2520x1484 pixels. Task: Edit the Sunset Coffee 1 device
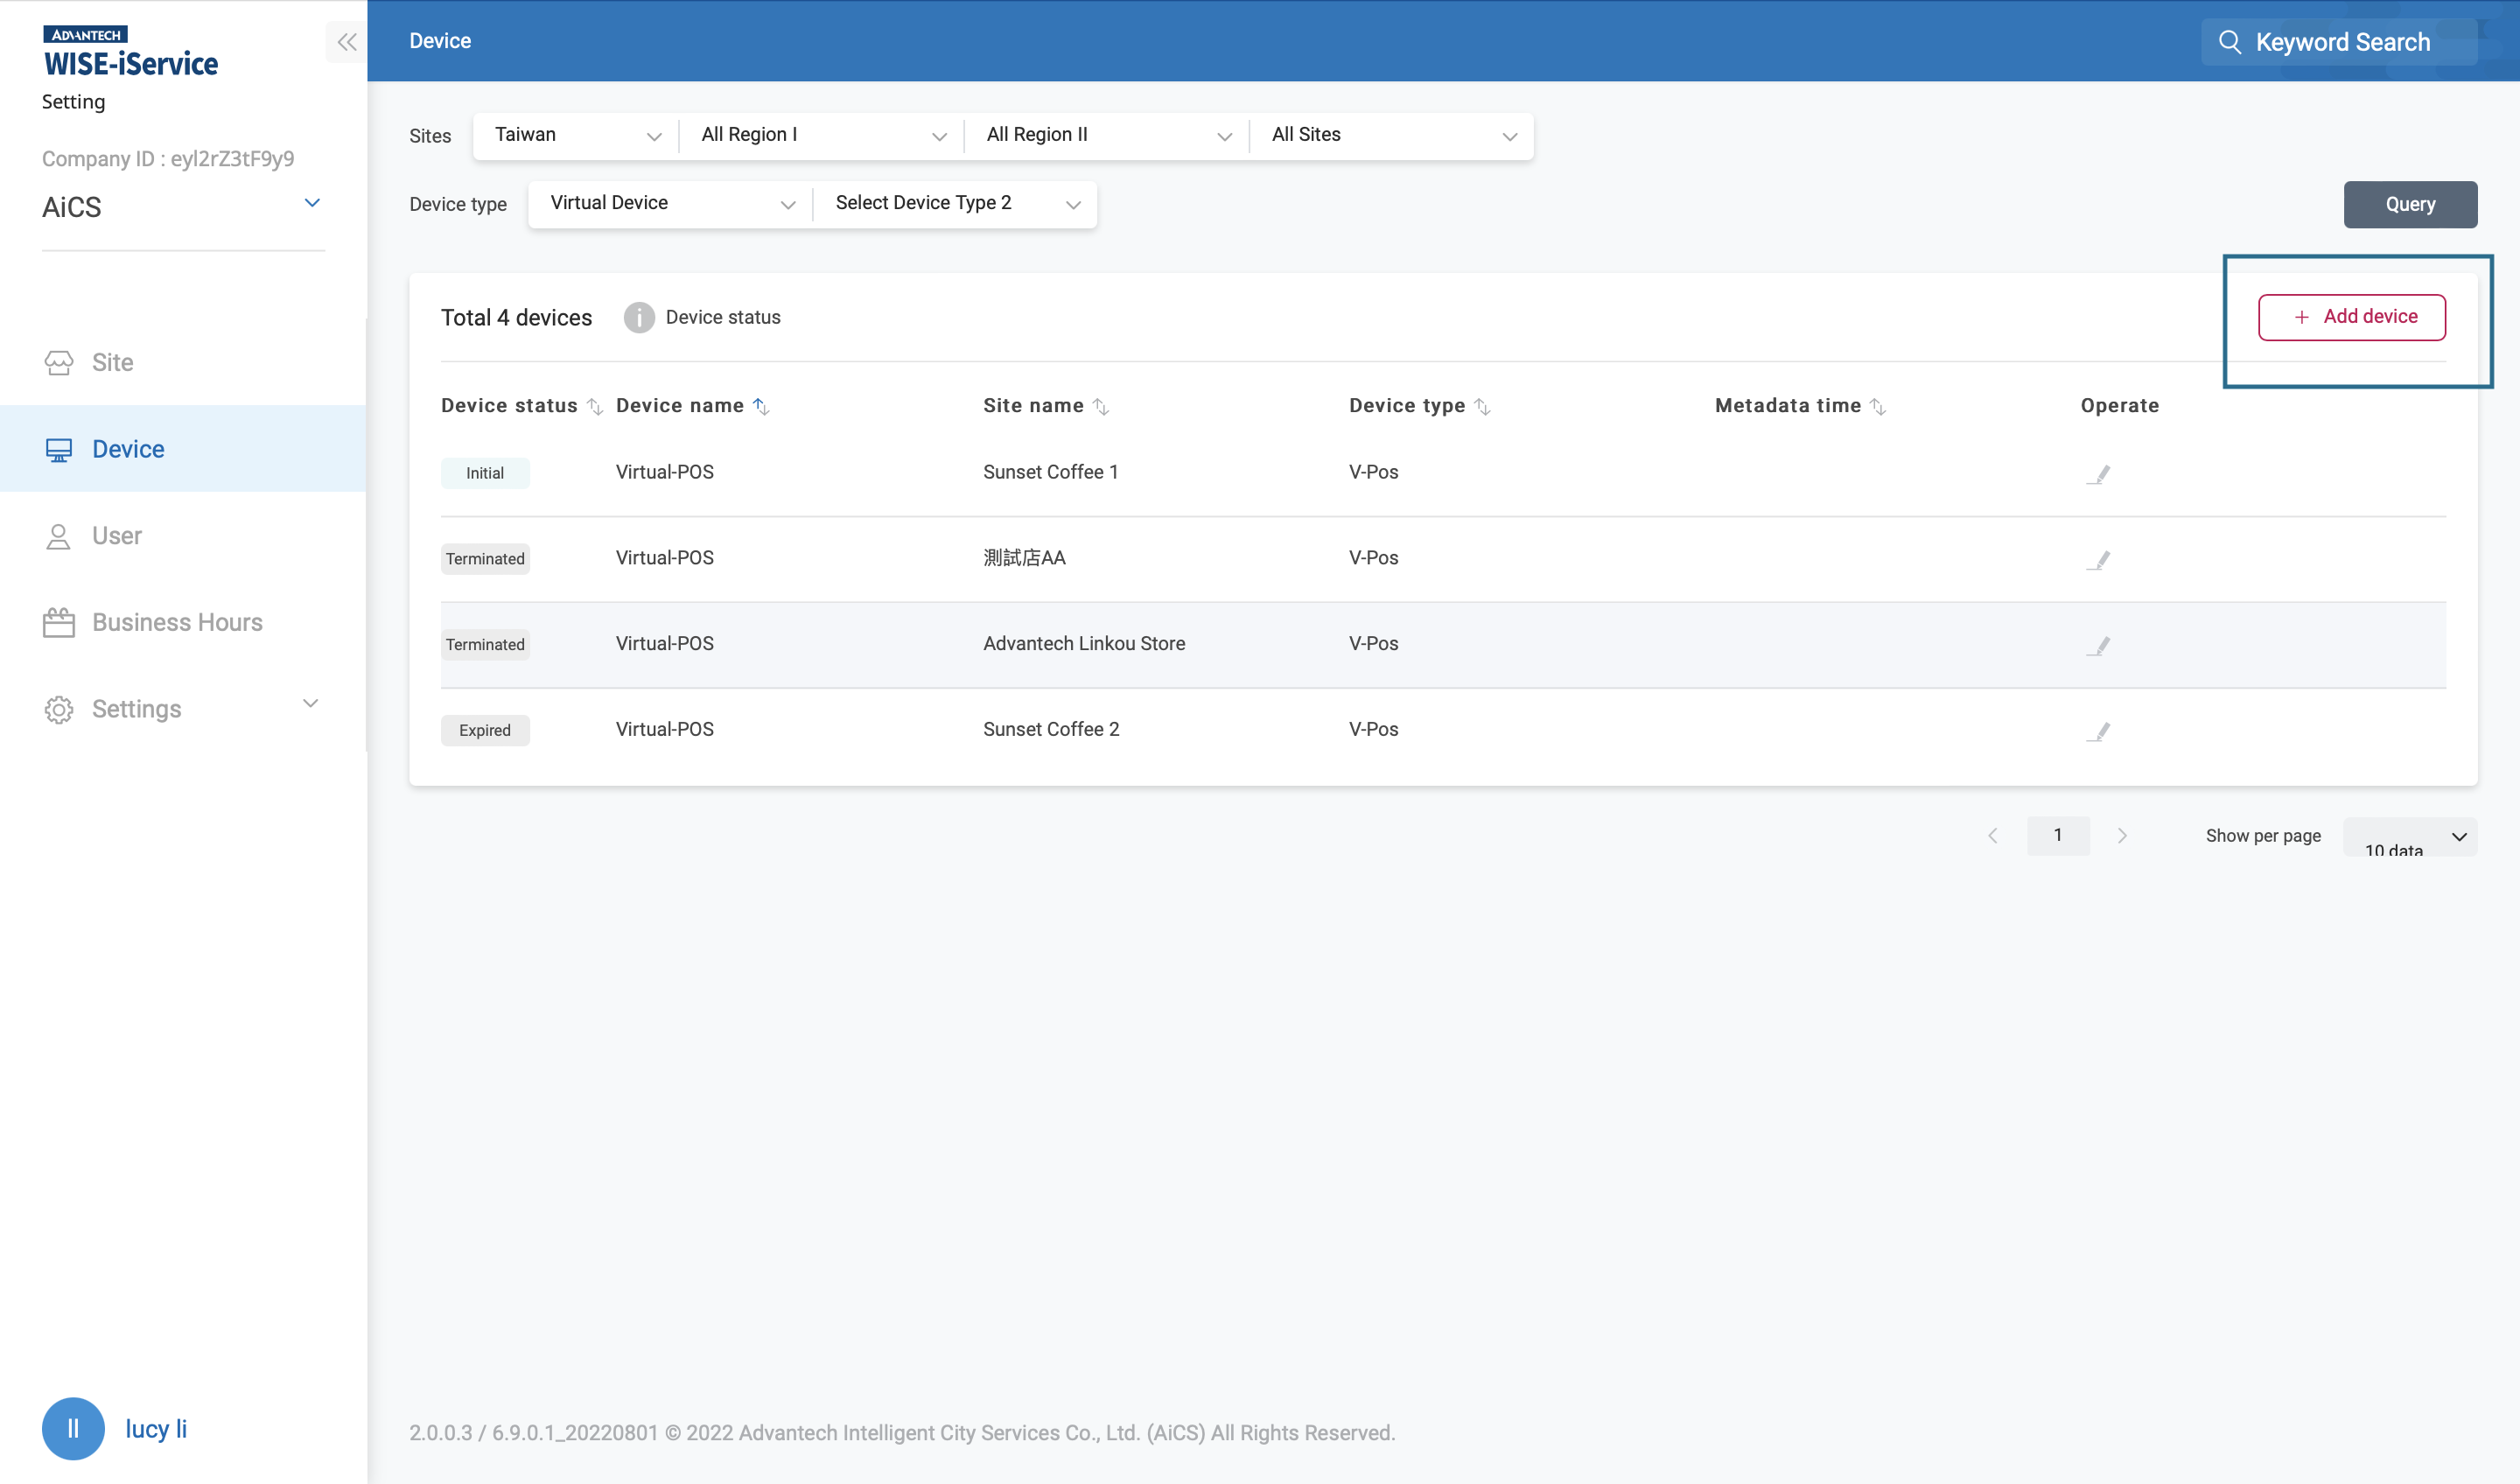(2098, 474)
